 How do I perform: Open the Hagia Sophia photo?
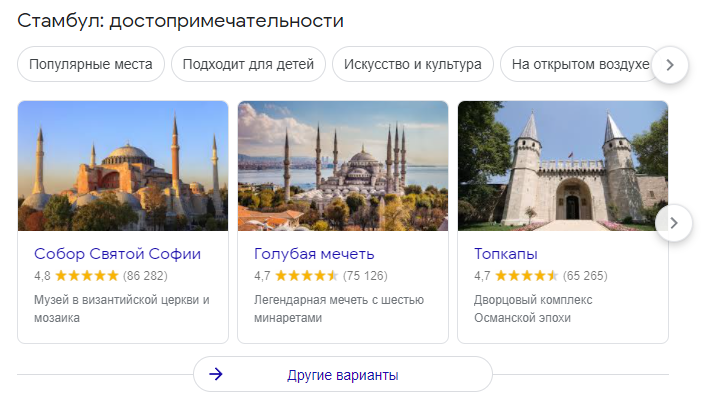tap(123, 166)
